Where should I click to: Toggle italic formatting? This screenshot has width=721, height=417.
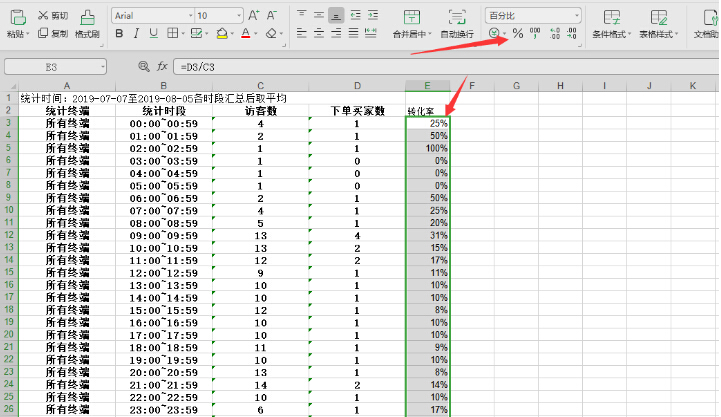coord(136,34)
